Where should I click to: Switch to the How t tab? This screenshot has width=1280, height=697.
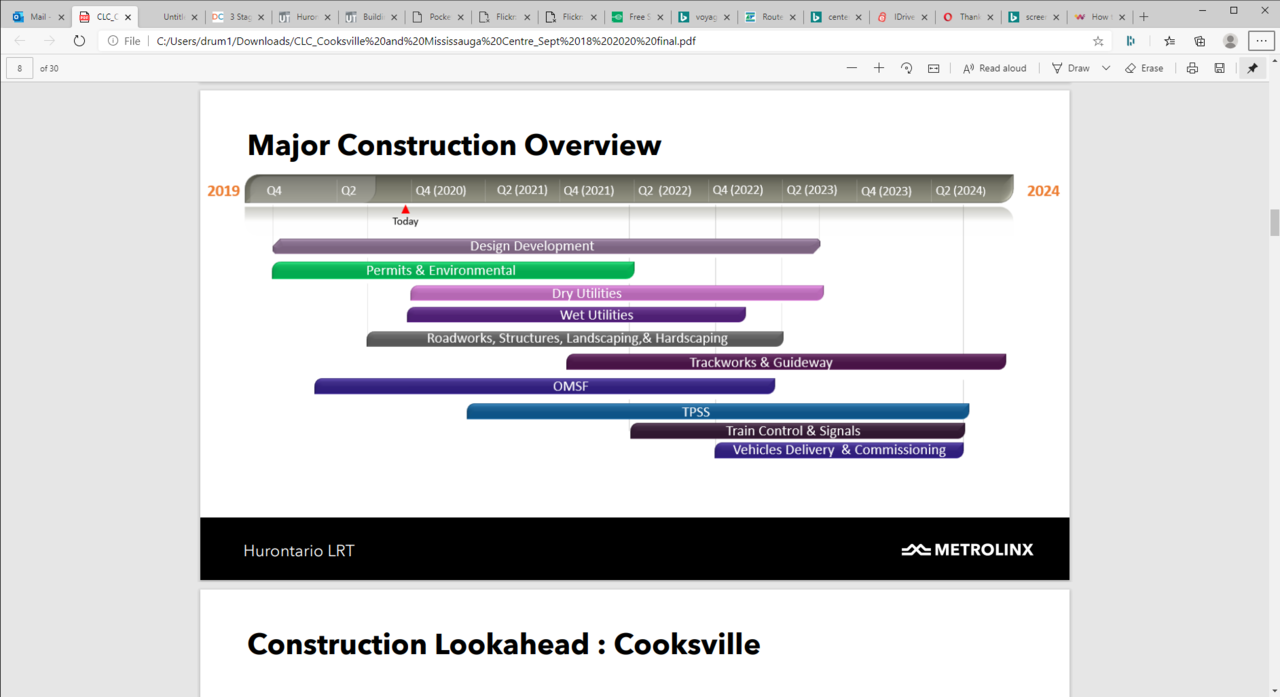click(x=1098, y=17)
